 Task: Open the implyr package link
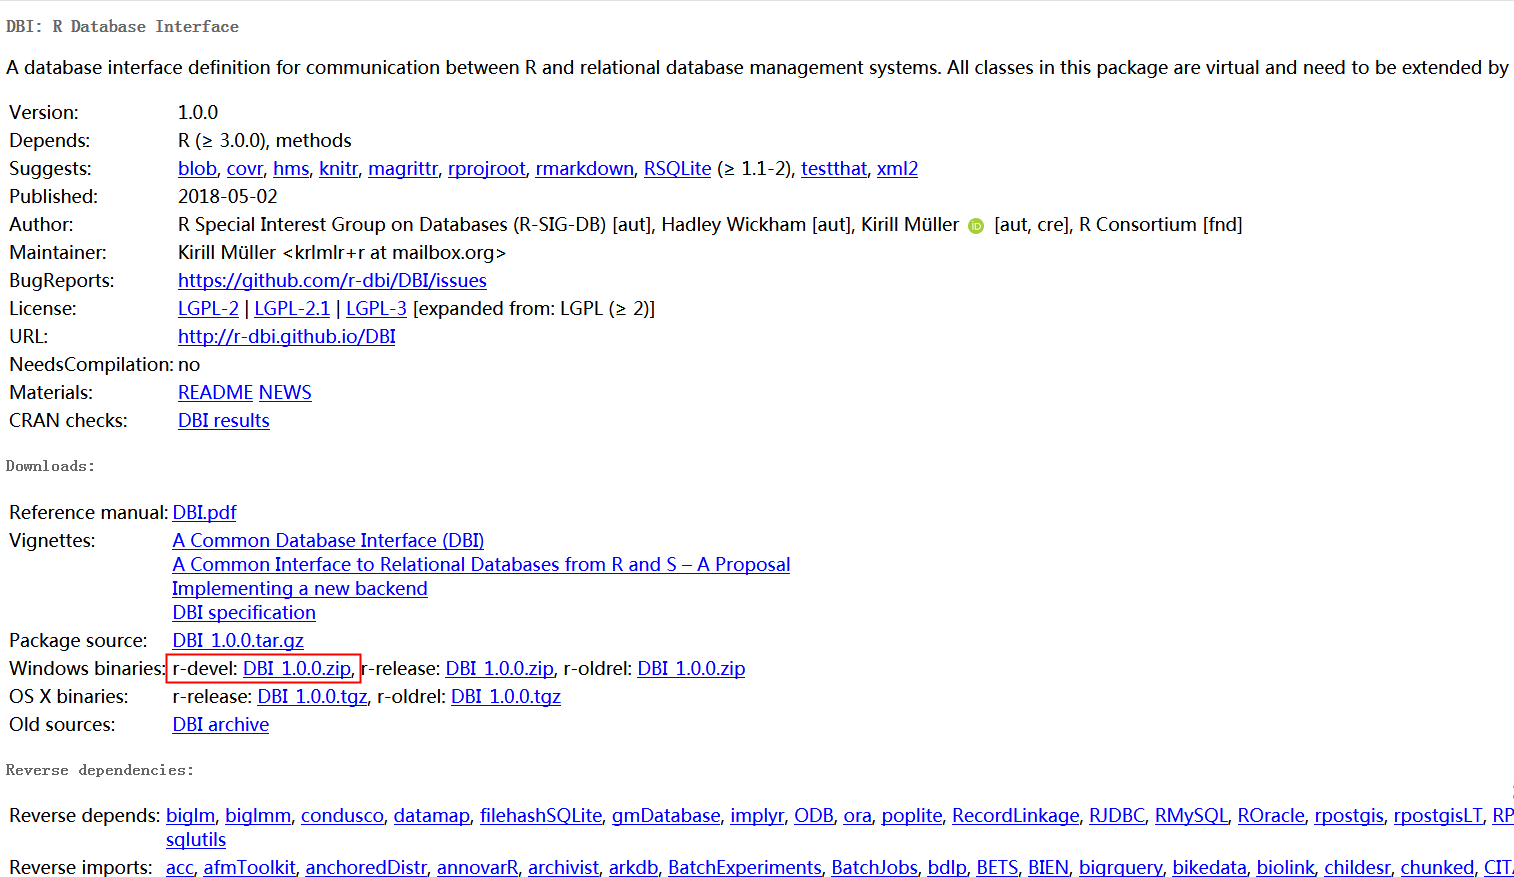click(757, 816)
